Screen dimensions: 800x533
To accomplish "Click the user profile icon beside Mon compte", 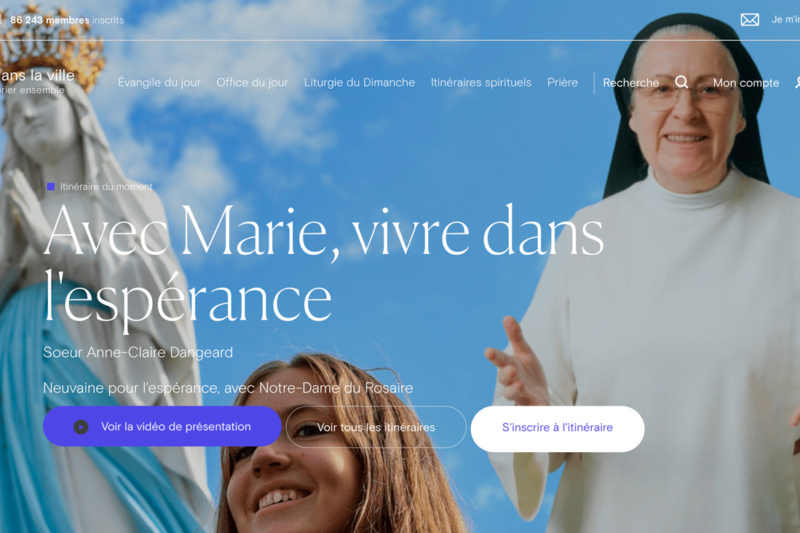I will tap(797, 83).
